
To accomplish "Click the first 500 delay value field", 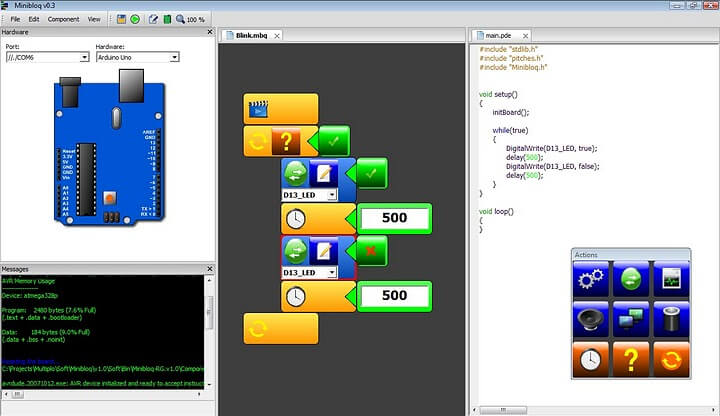I will tap(394, 219).
